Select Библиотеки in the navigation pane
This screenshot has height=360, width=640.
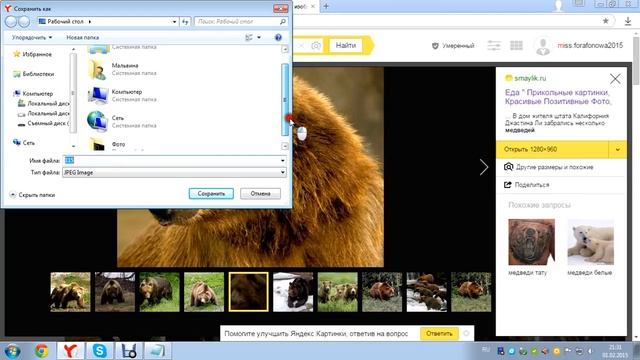coord(34,74)
